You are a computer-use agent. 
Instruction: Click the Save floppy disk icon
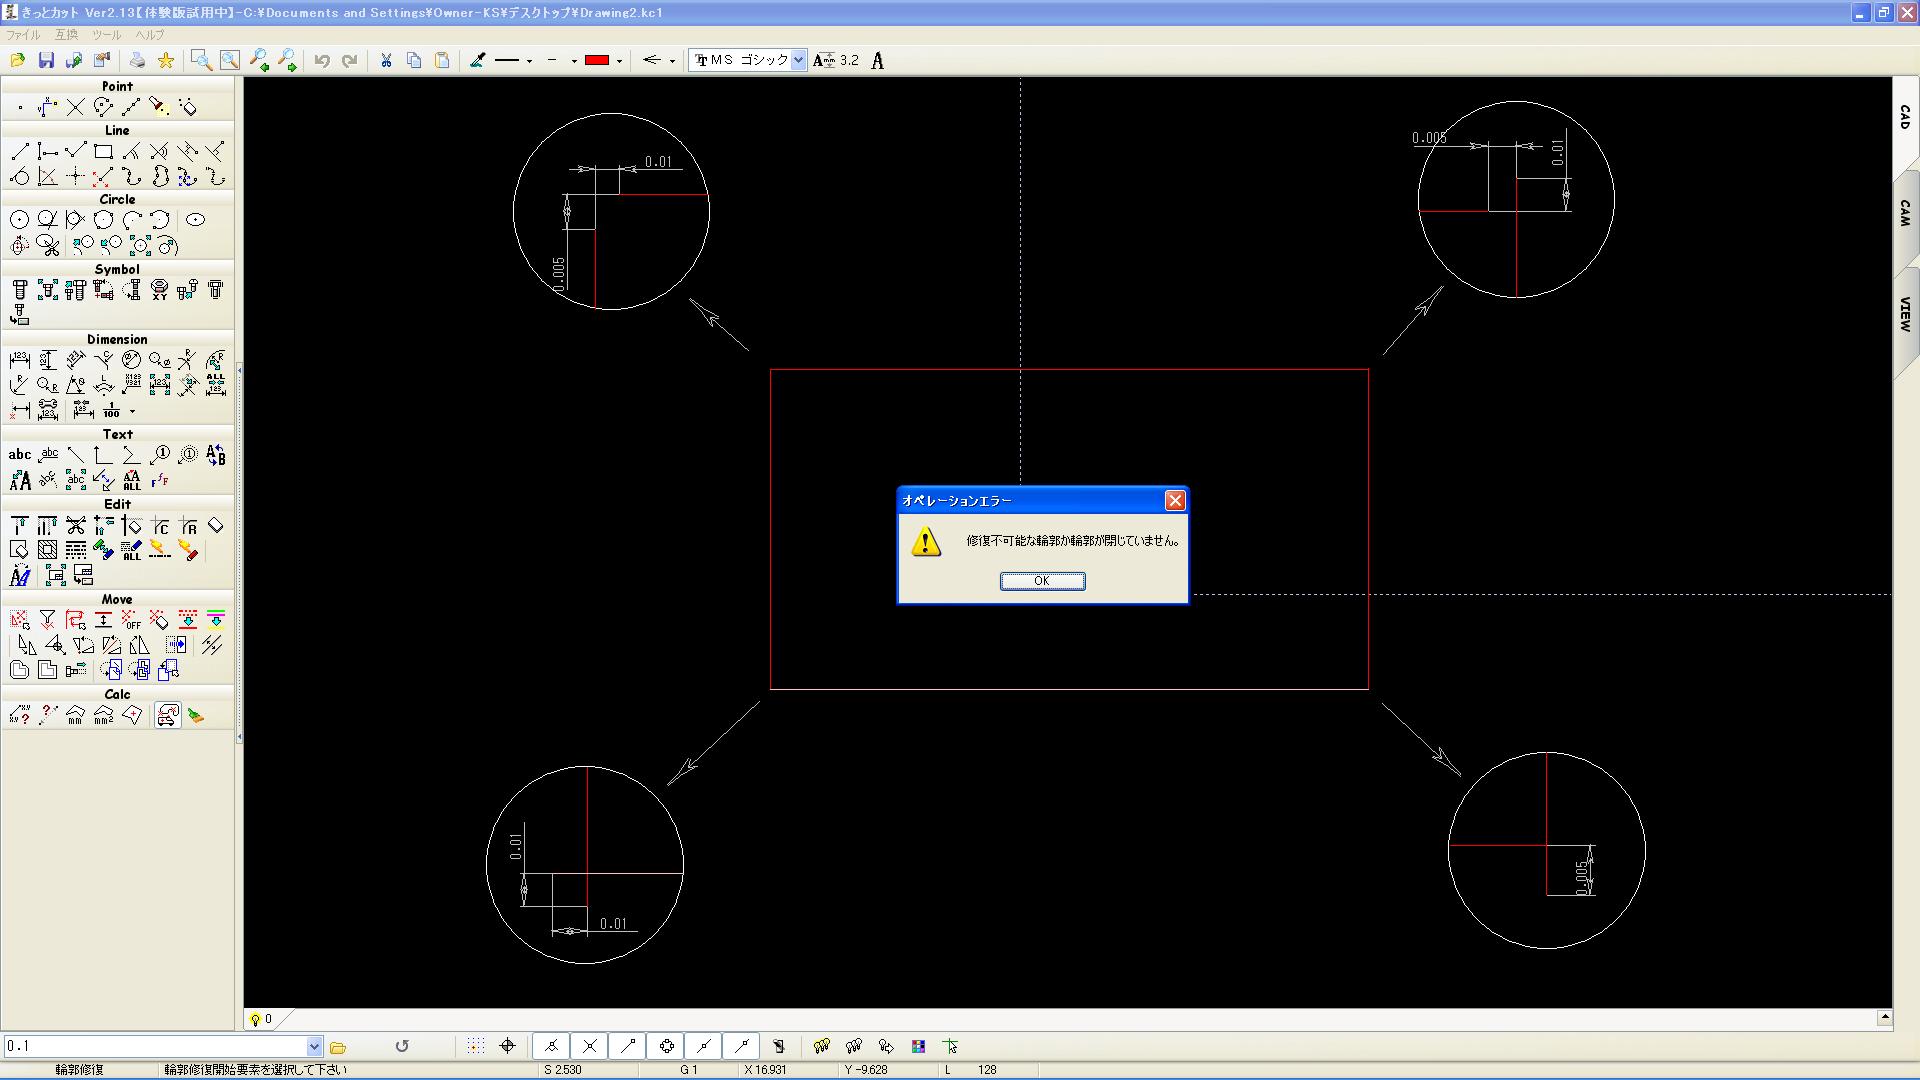(x=46, y=61)
